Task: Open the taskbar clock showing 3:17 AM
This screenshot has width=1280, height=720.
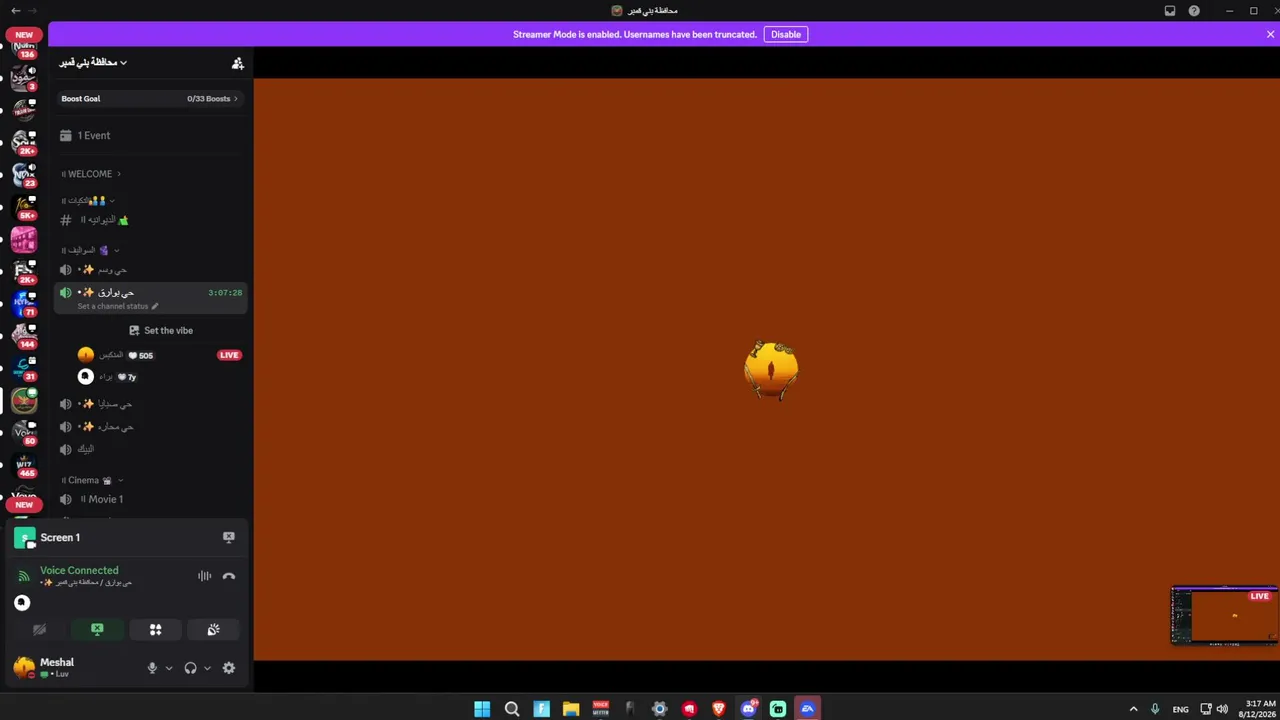Action: coord(1260,709)
